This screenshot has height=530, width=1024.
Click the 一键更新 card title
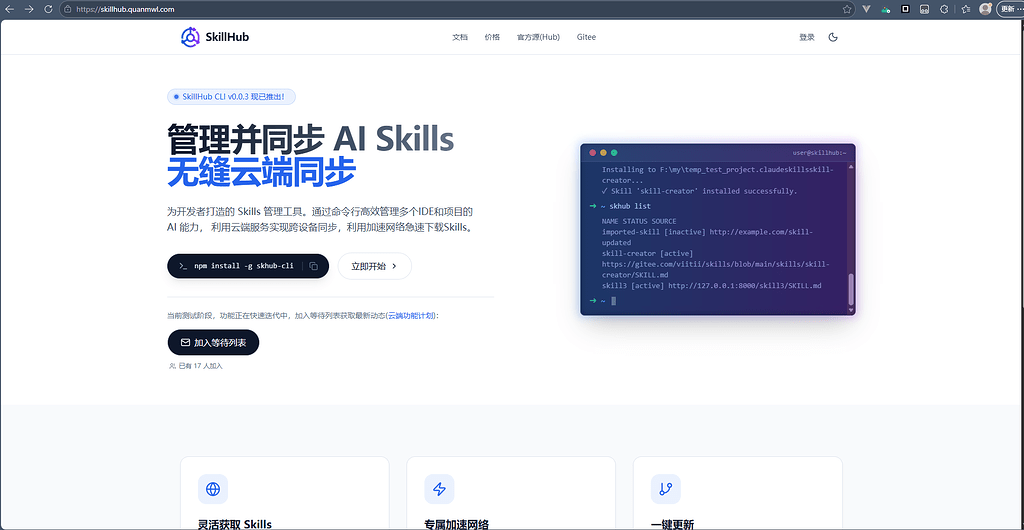[x=672, y=523]
